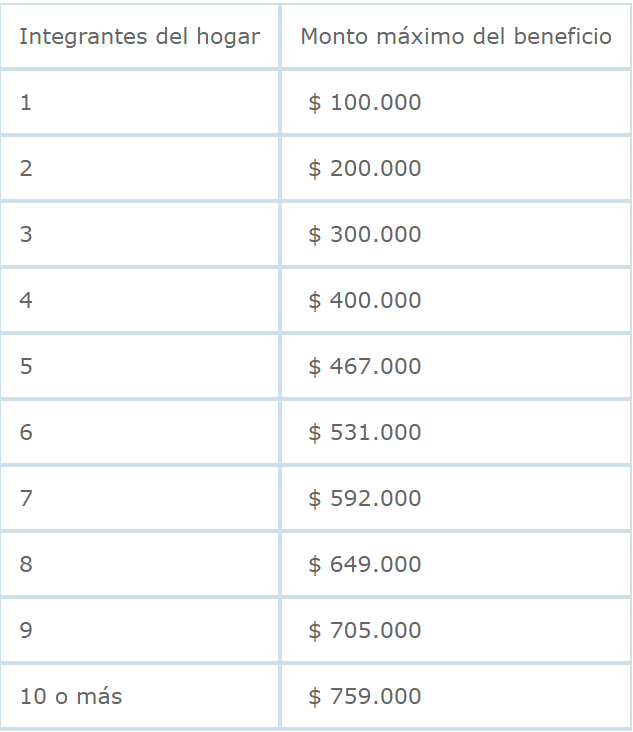633x732 pixels.
Task: Click the household members cell "5"
Action: pos(26,367)
